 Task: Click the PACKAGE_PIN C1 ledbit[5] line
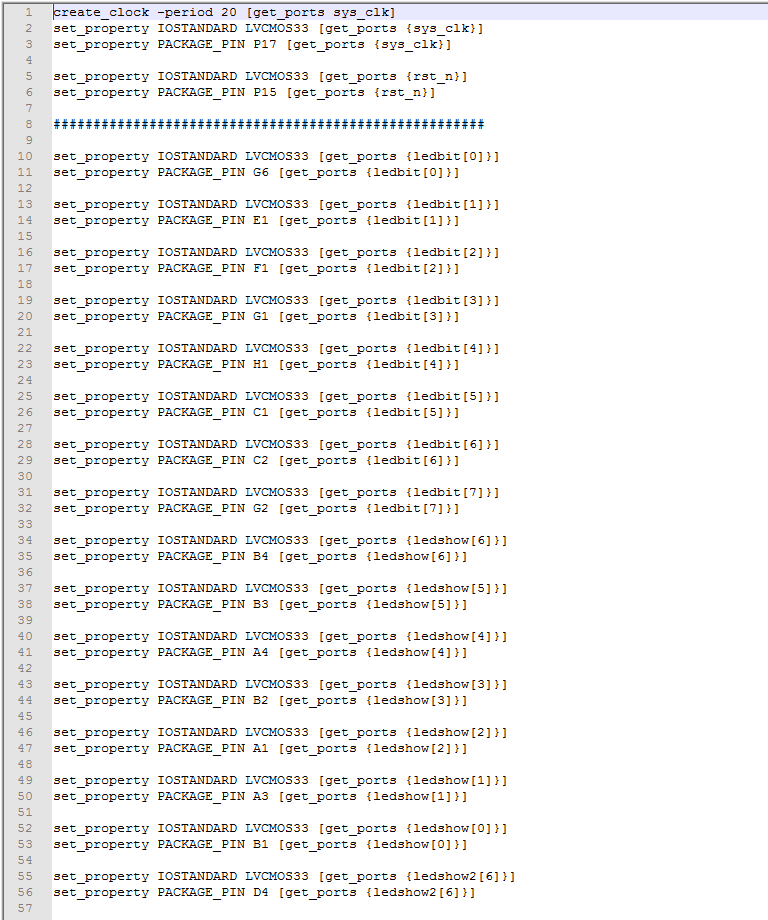(x=256, y=412)
